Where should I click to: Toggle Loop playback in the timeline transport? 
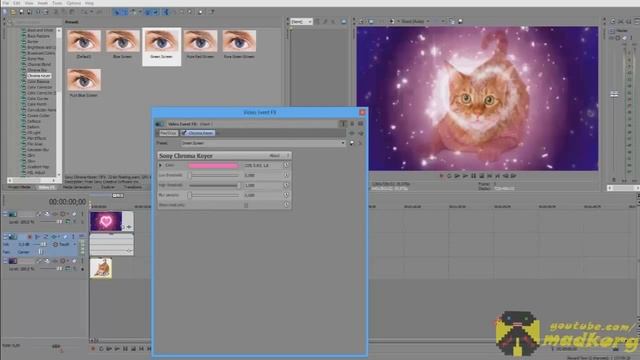[101, 349]
